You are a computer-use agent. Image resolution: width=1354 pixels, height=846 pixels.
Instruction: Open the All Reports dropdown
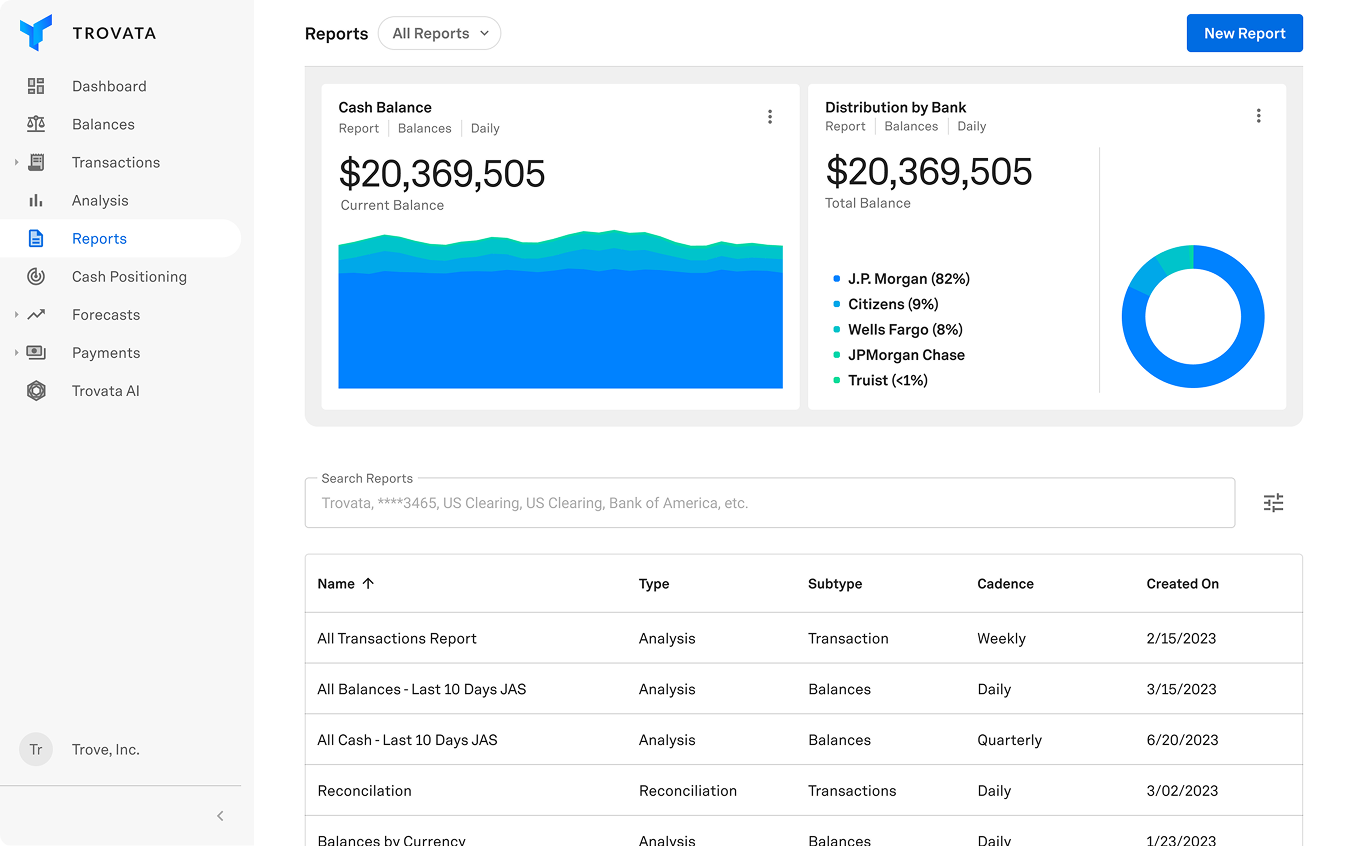(x=439, y=33)
